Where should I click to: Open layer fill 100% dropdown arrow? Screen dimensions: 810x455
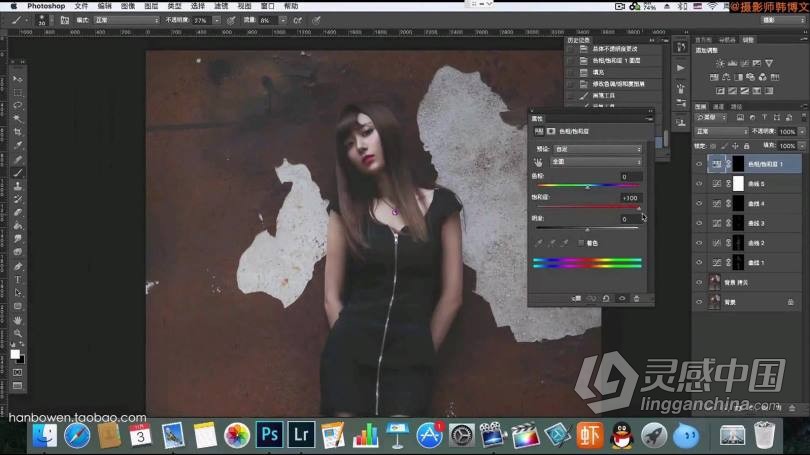click(x=802, y=146)
